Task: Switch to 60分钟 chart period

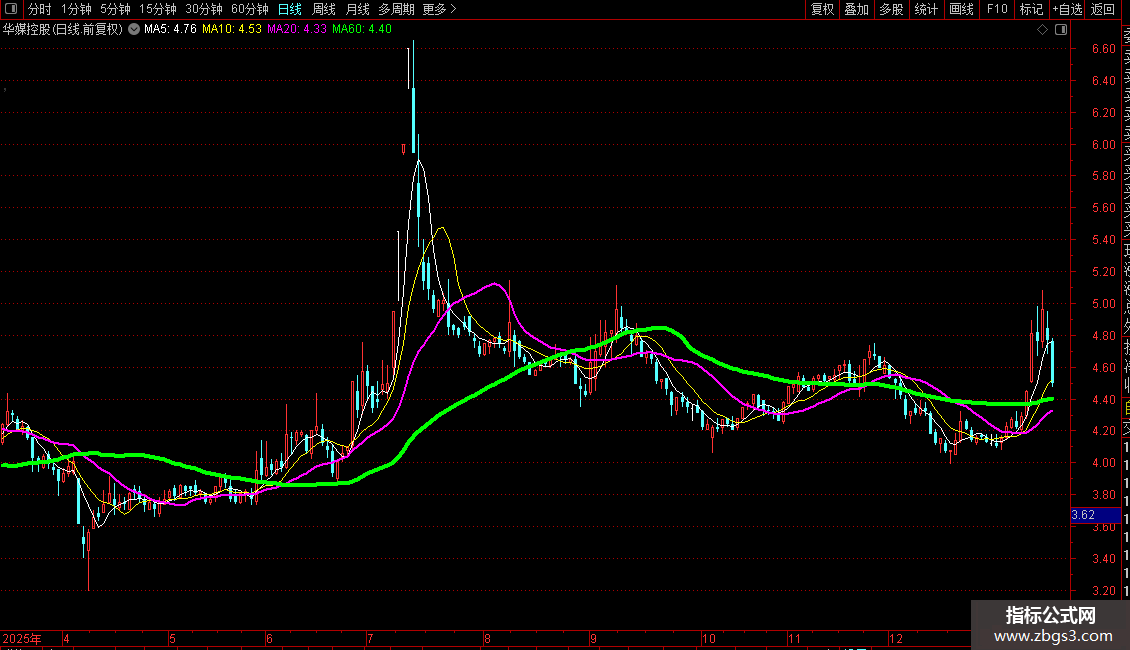Action: pos(250,9)
